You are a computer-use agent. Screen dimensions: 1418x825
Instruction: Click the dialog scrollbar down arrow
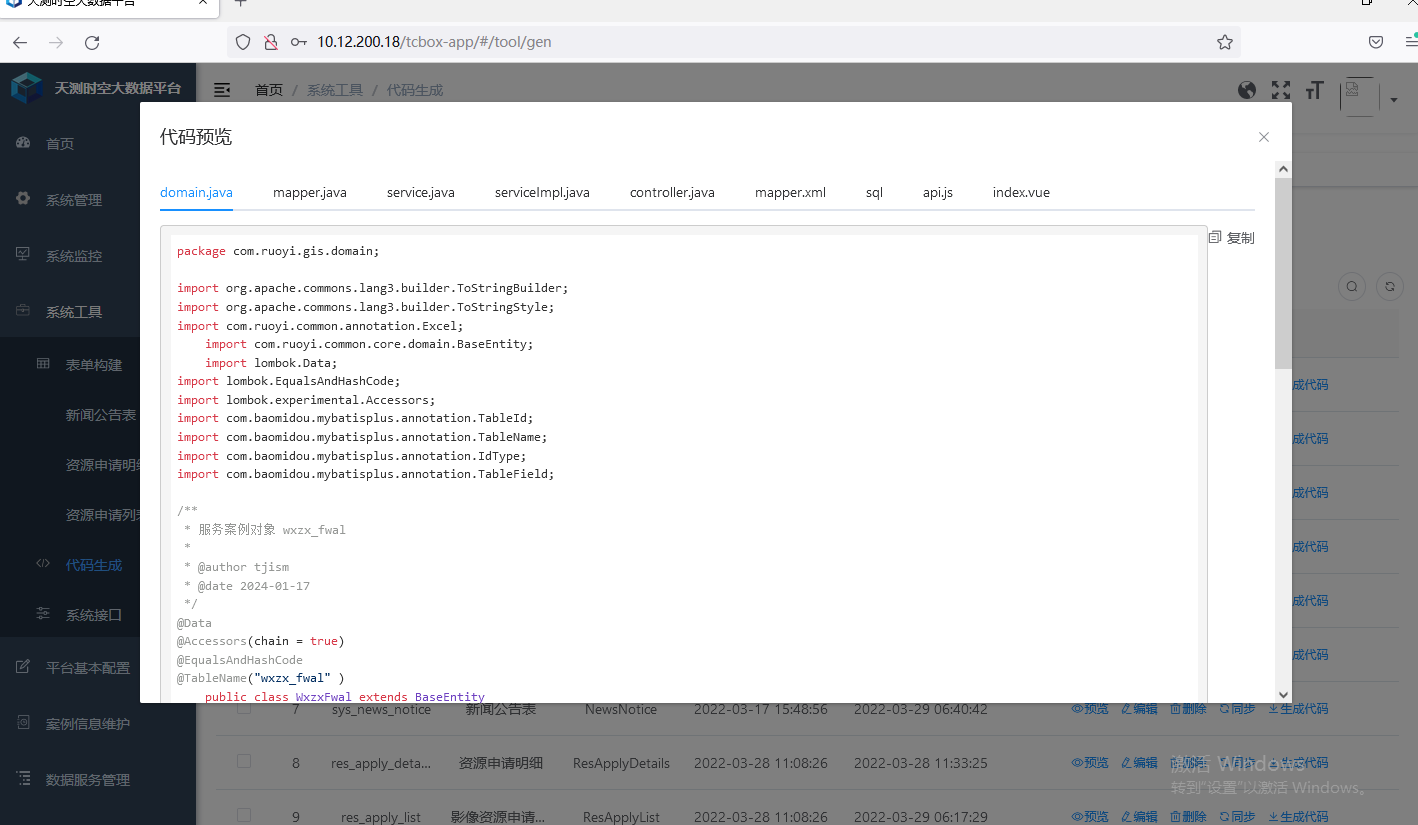pyautogui.click(x=1283, y=694)
